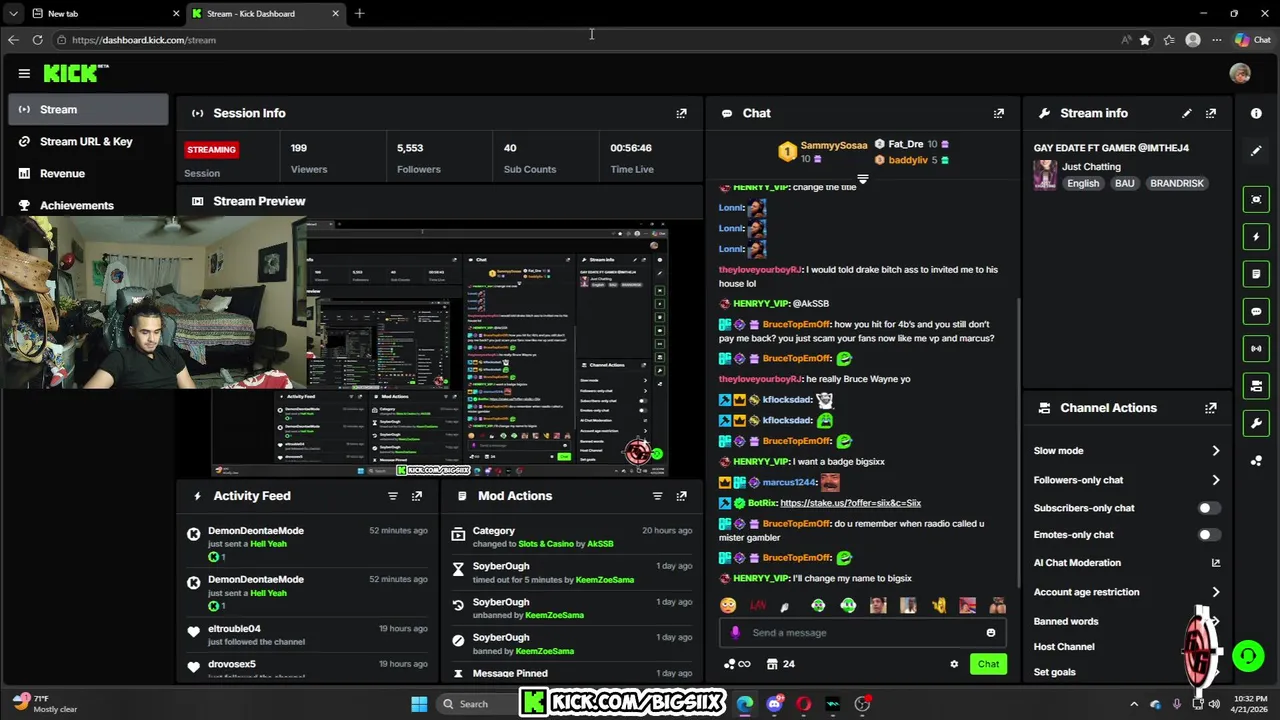Open Host Channel action
The image size is (1280, 720).
pyautogui.click(x=1064, y=647)
